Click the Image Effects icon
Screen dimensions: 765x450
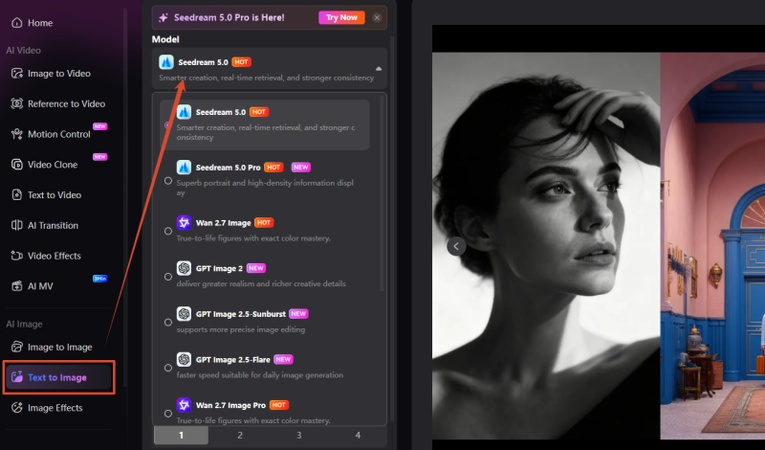click(17, 408)
